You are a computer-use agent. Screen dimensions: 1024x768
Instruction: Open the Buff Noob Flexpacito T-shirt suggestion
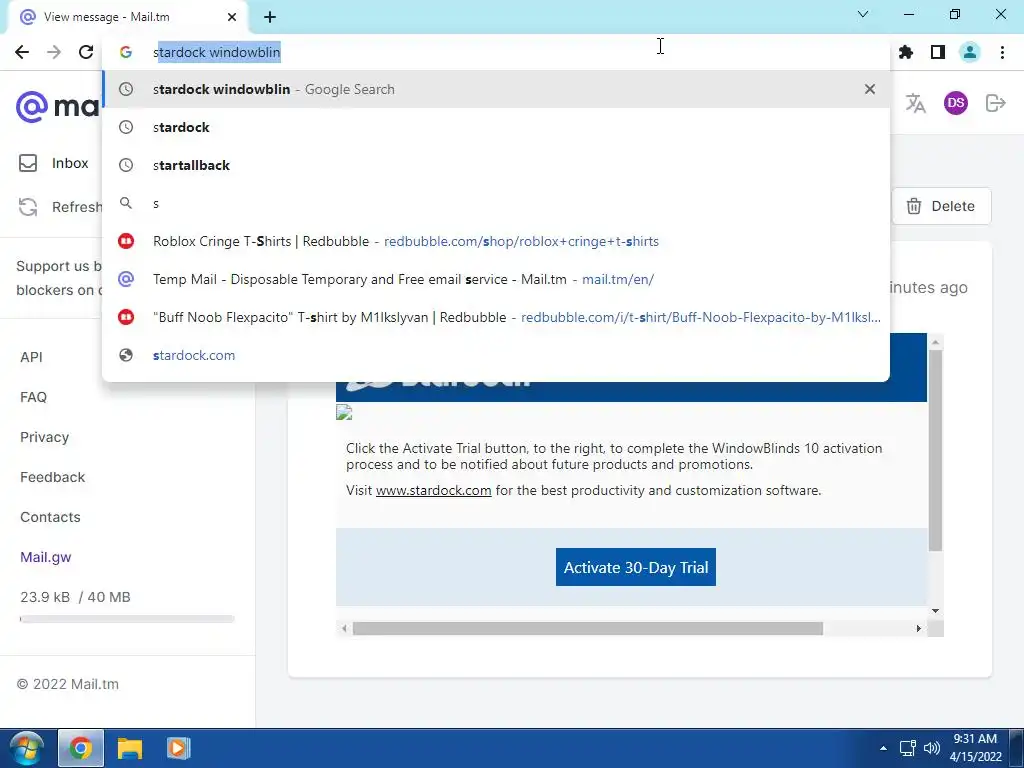pyautogui.click(x=496, y=317)
